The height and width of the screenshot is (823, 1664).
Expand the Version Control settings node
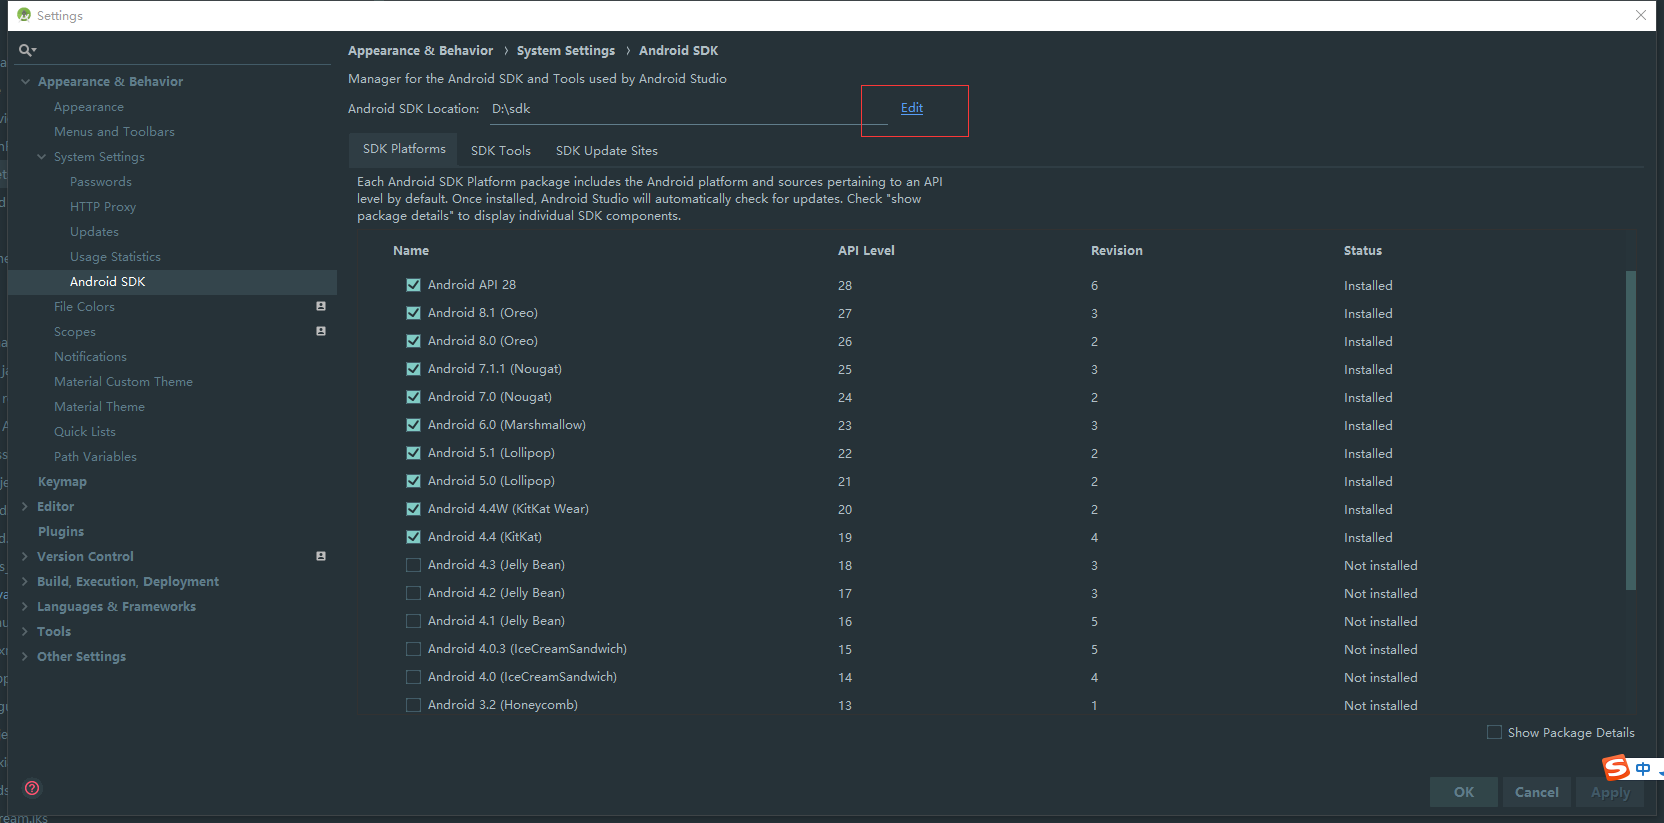click(x=25, y=557)
